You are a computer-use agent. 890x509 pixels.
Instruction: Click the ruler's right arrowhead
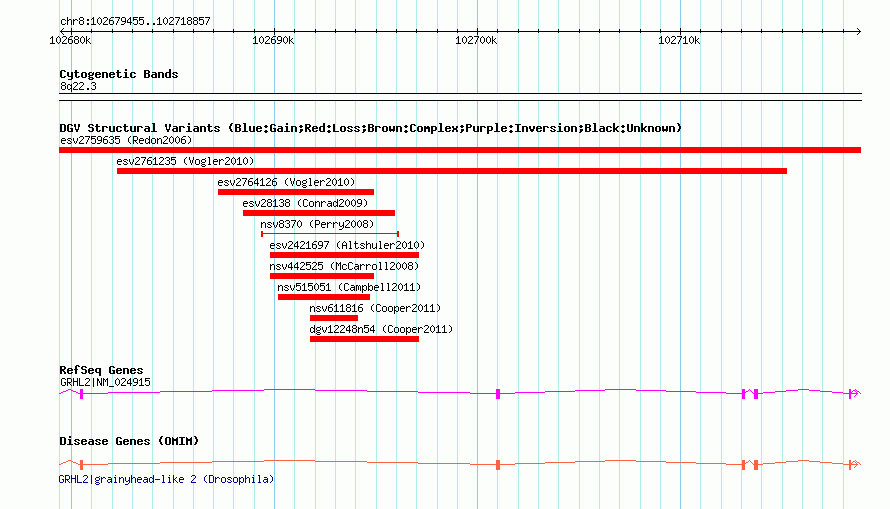coord(858,31)
